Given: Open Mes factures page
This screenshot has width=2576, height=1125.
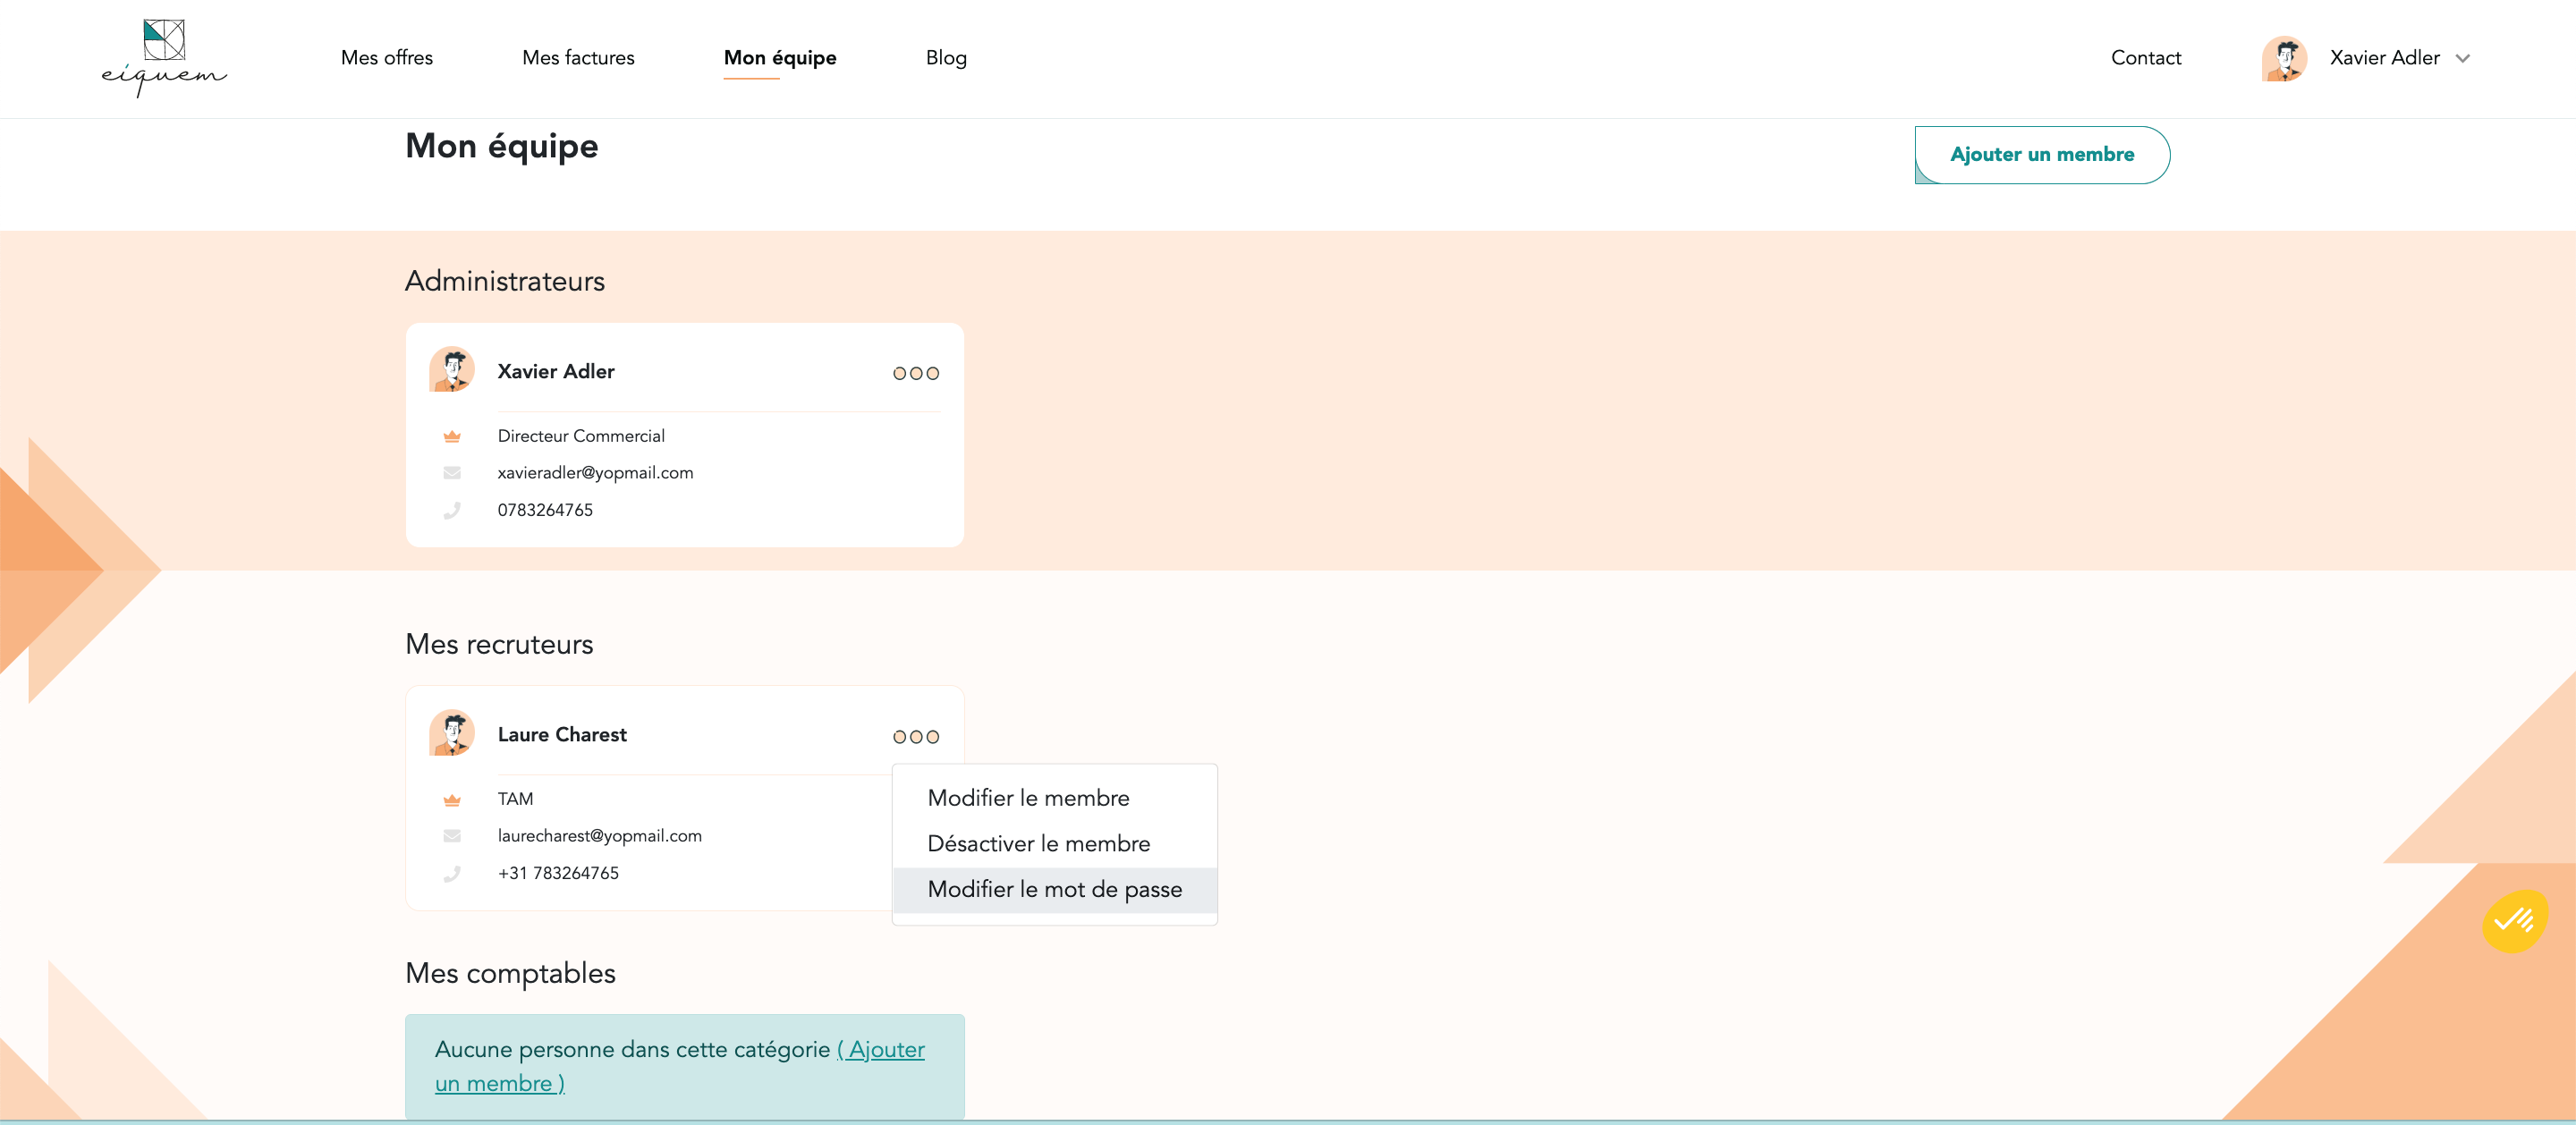Looking at the screenshot, I should click(x=578, y=58).
